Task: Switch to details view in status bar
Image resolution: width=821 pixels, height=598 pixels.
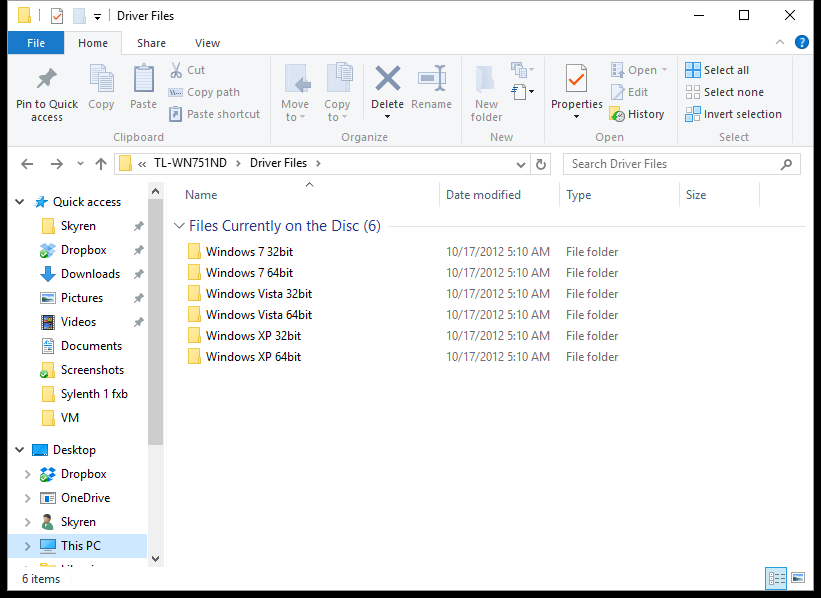Action: pos(776,578)
